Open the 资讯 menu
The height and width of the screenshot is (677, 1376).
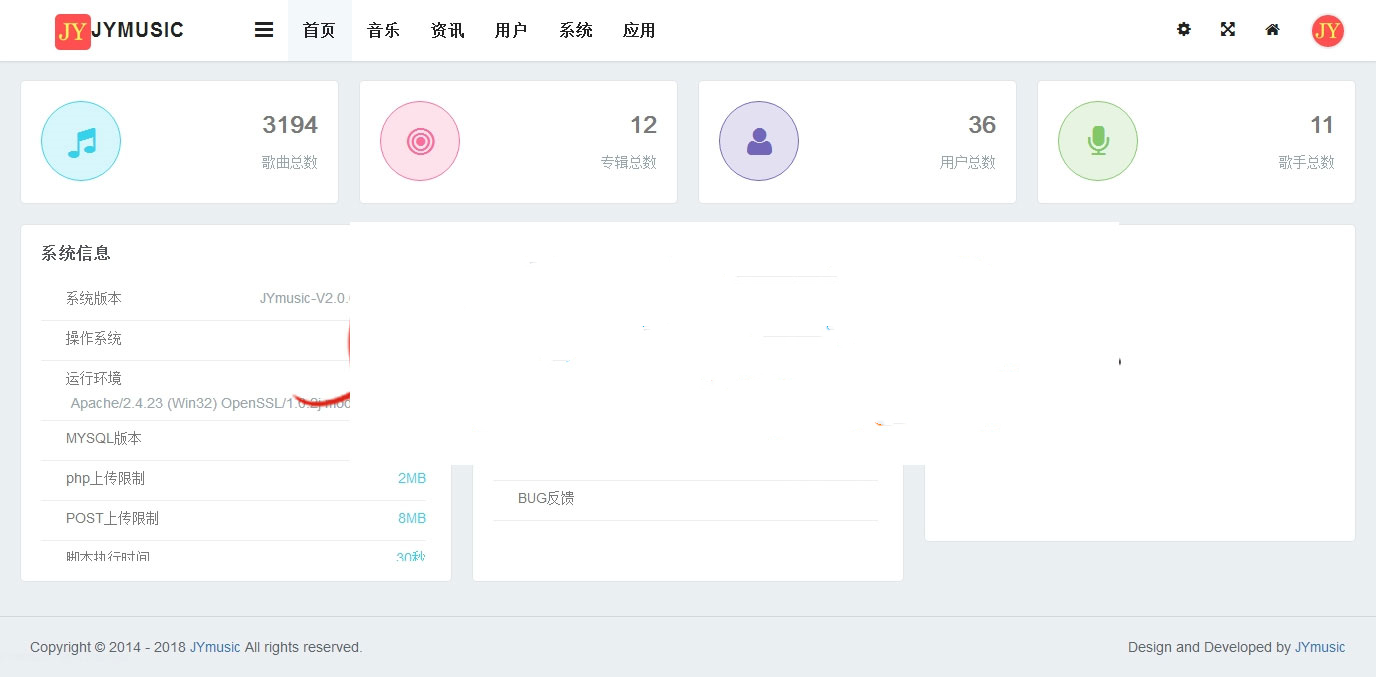pyautogui.click(x=447, y=31)
